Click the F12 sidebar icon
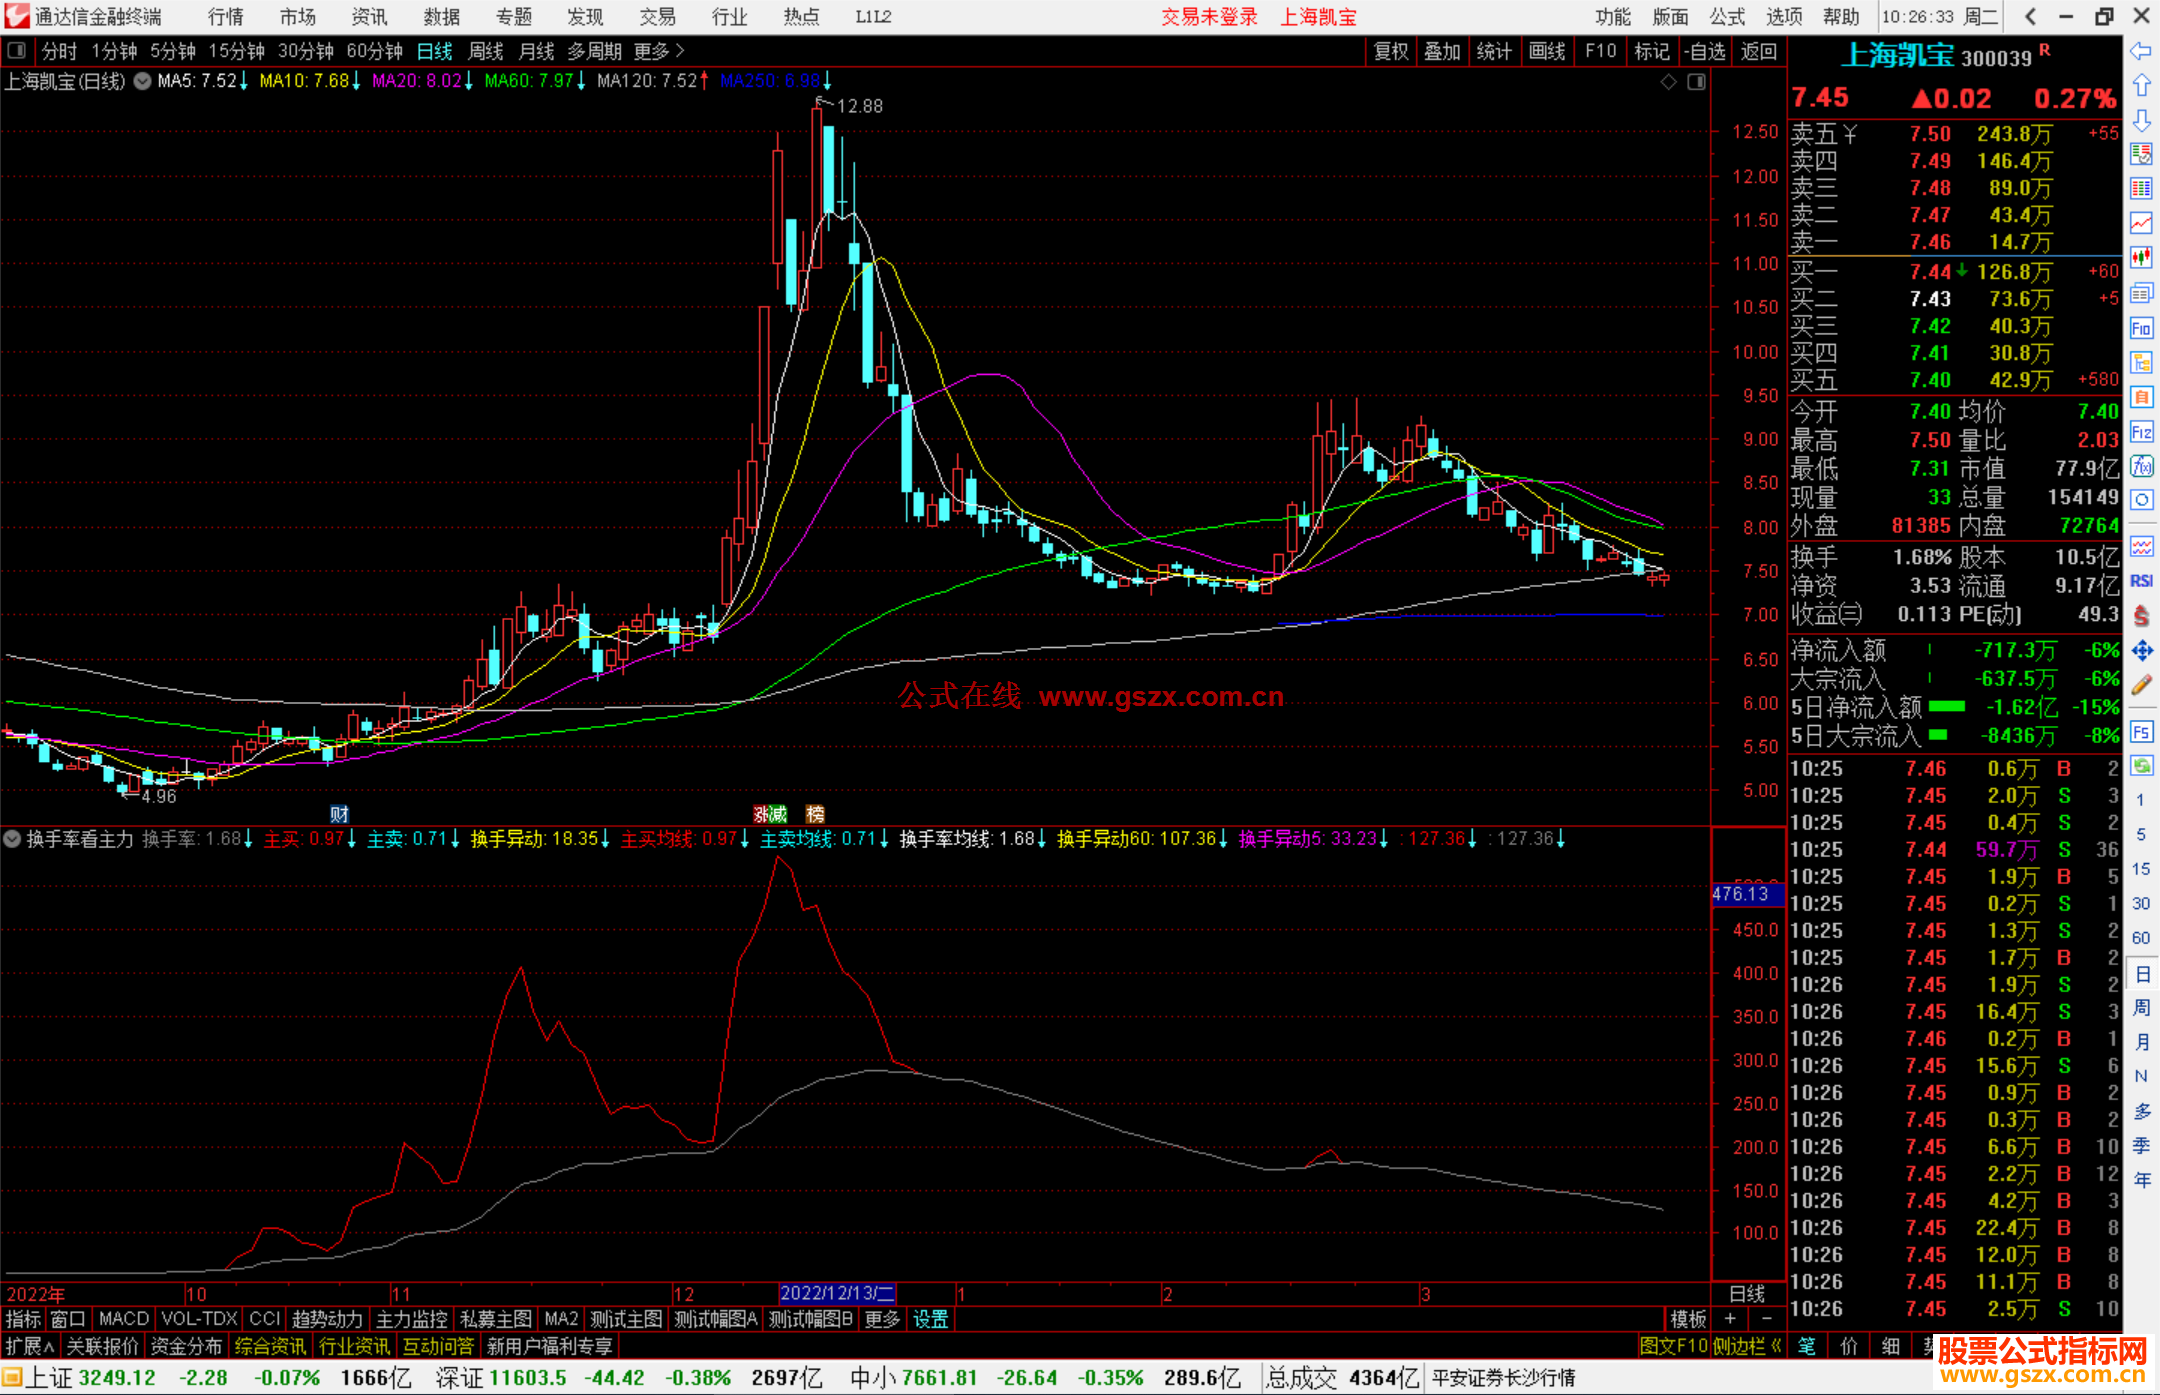2160x1395 pixels. pos(2141,432)
